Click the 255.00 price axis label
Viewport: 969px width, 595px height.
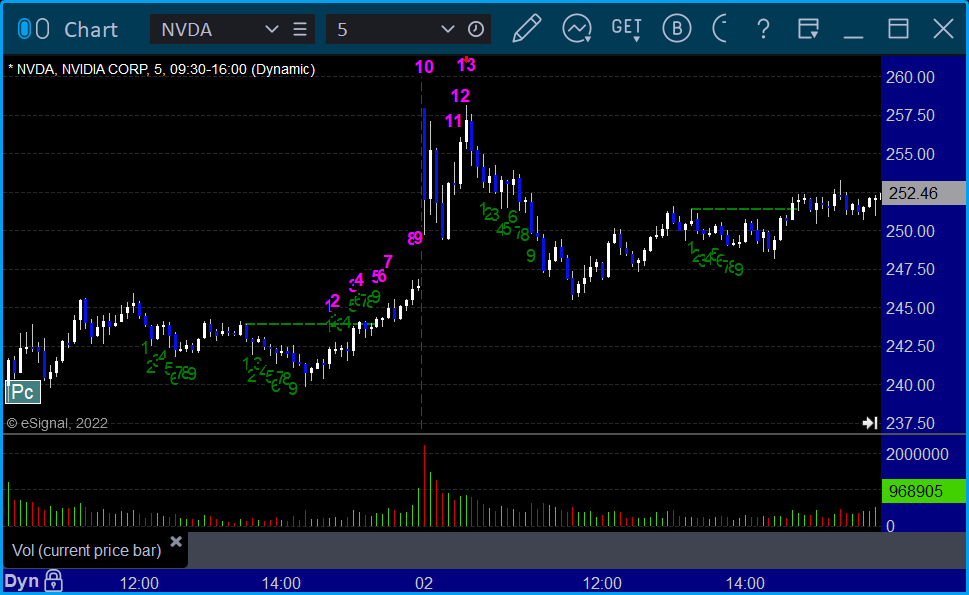click(x=910, y=154)
